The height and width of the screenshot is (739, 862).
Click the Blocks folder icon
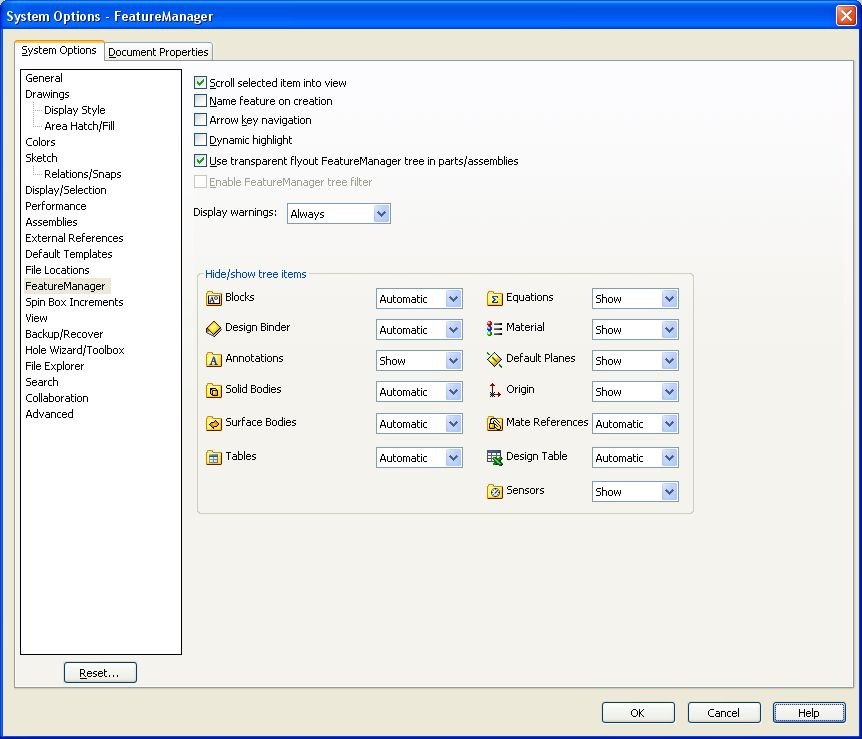(x=213, y=299)
